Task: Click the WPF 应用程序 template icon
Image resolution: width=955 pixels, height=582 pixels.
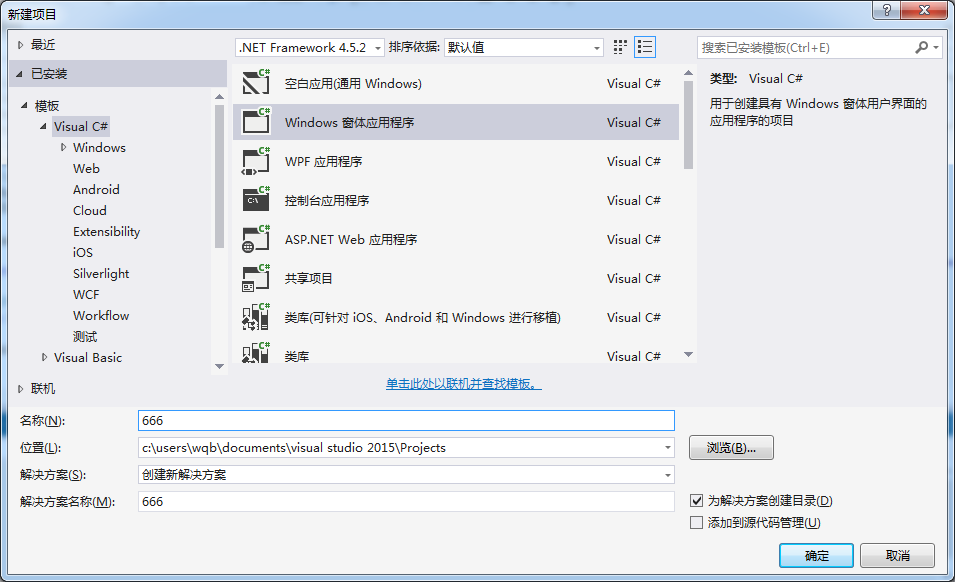Action: (x=256, y=160)
